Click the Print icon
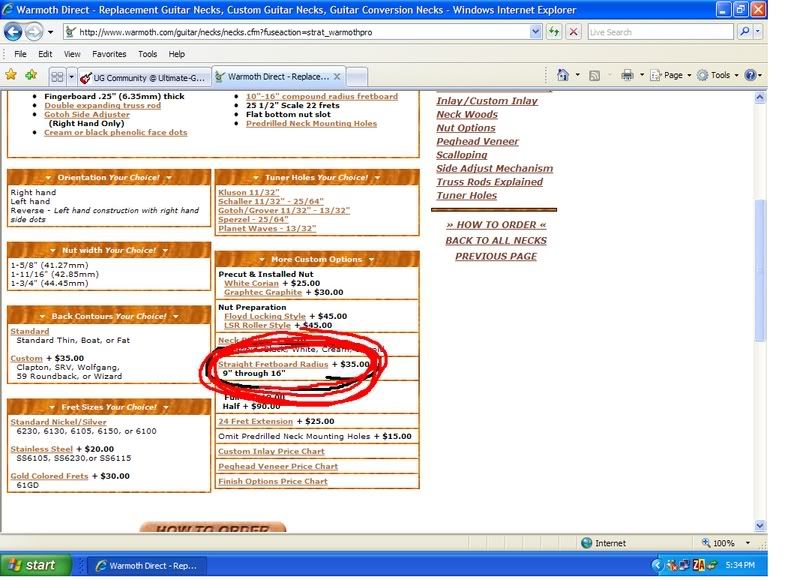The image size is (800, 580). tap(627, 75)
